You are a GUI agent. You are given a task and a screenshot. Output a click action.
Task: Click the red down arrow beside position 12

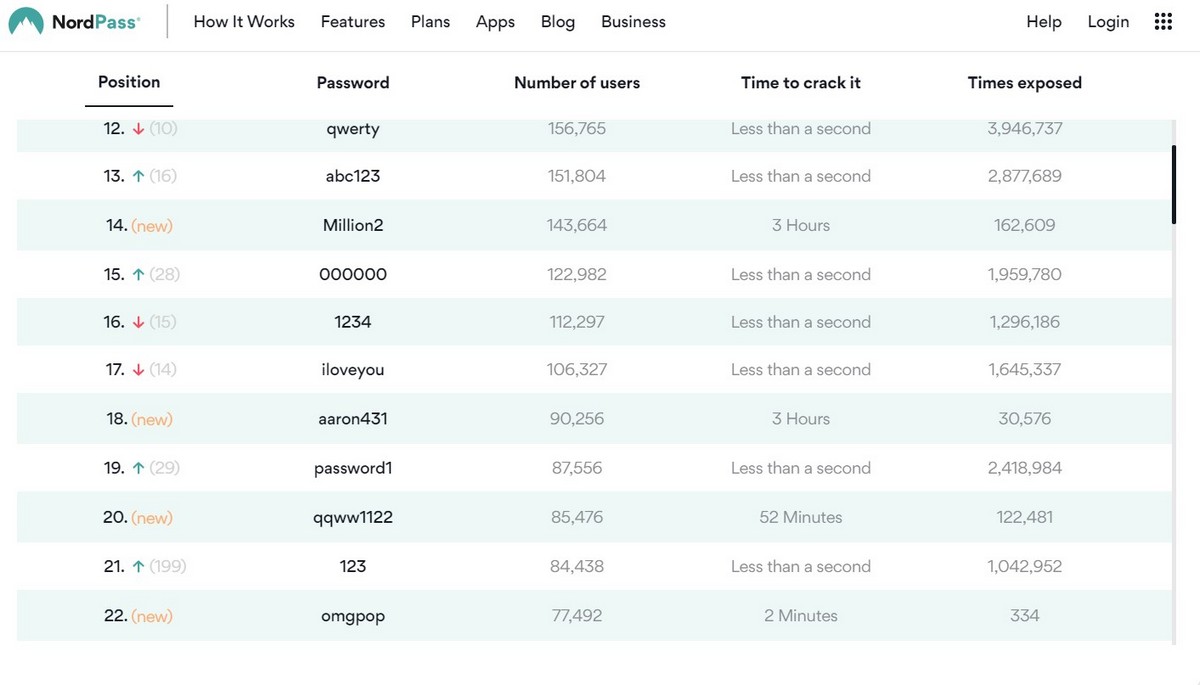point(137,129)
